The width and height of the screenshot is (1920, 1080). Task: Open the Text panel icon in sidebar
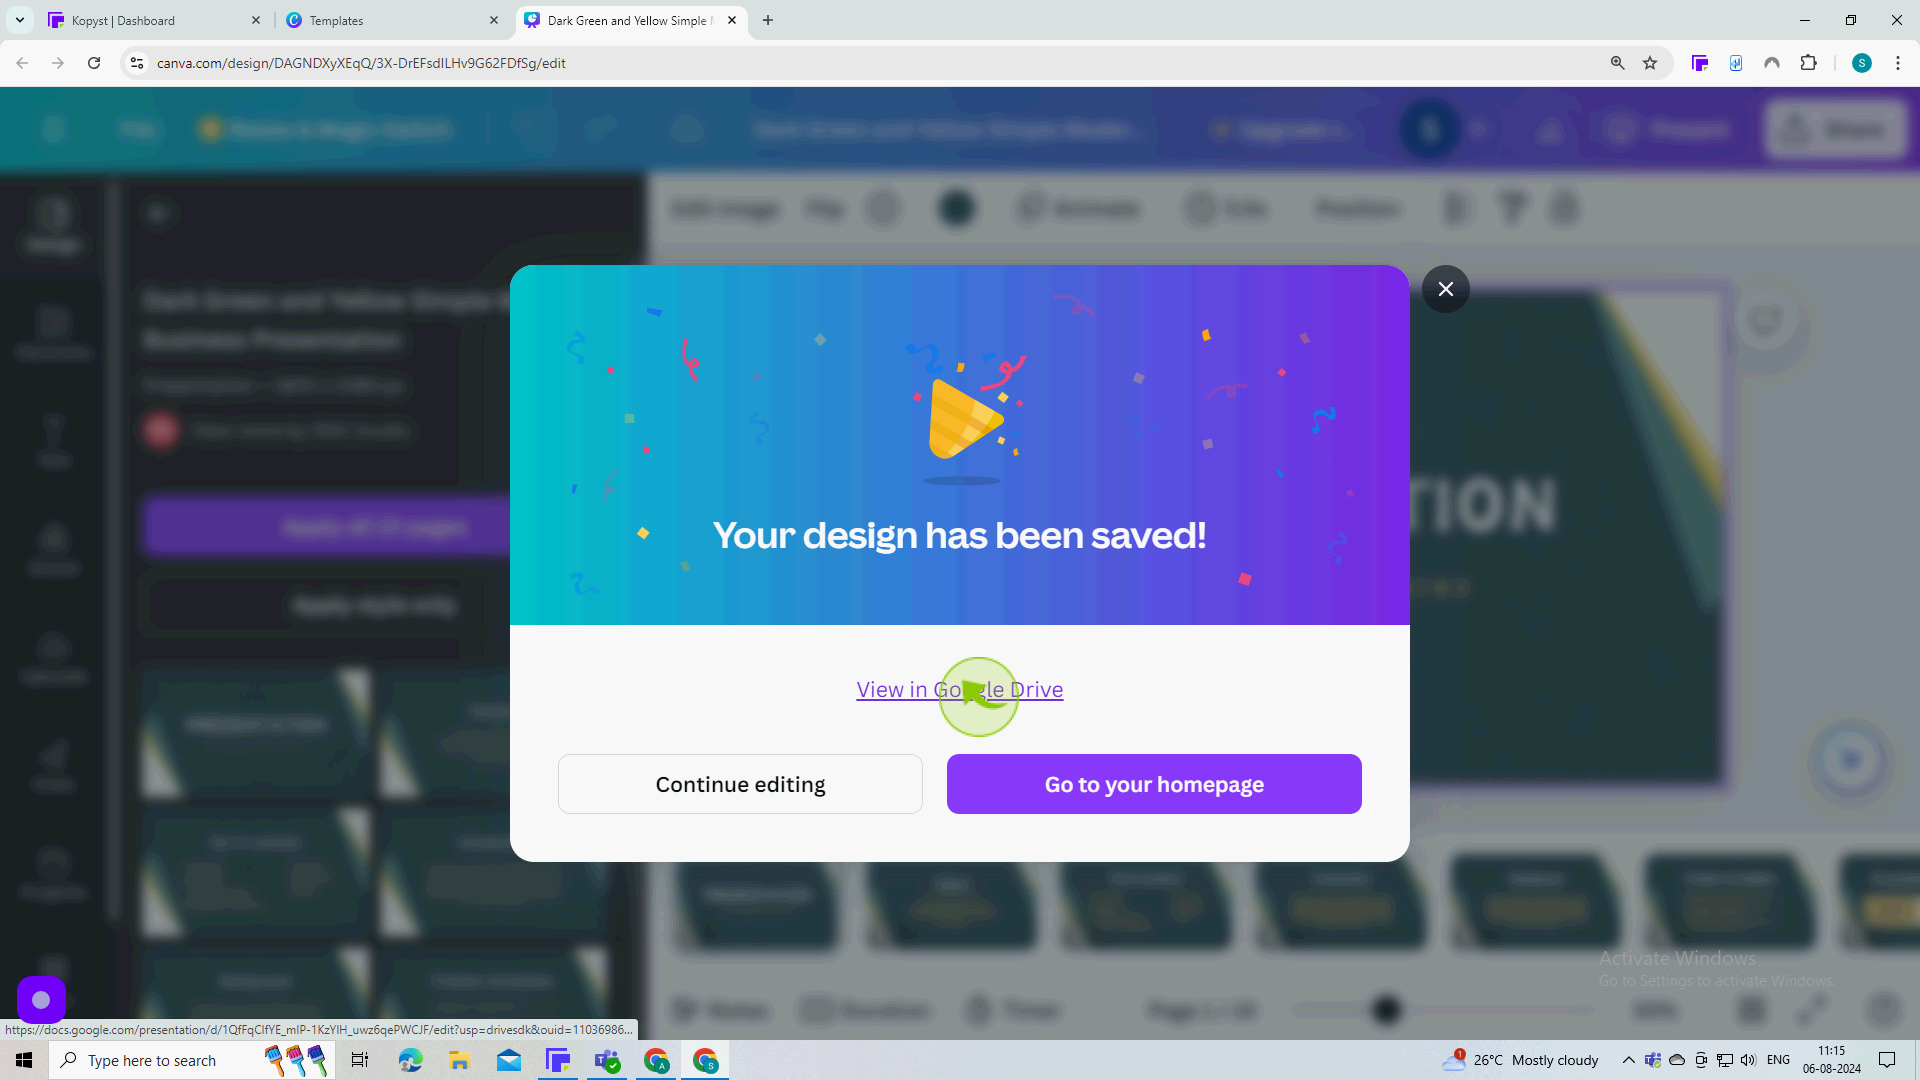pyautogui.click(x=54, y=443)
